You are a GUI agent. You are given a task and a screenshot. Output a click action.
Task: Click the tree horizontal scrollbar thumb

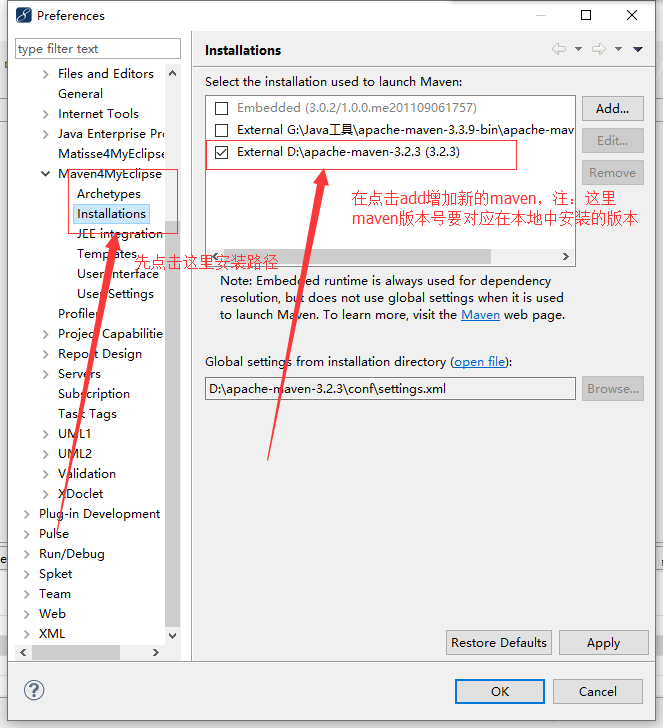76,652
